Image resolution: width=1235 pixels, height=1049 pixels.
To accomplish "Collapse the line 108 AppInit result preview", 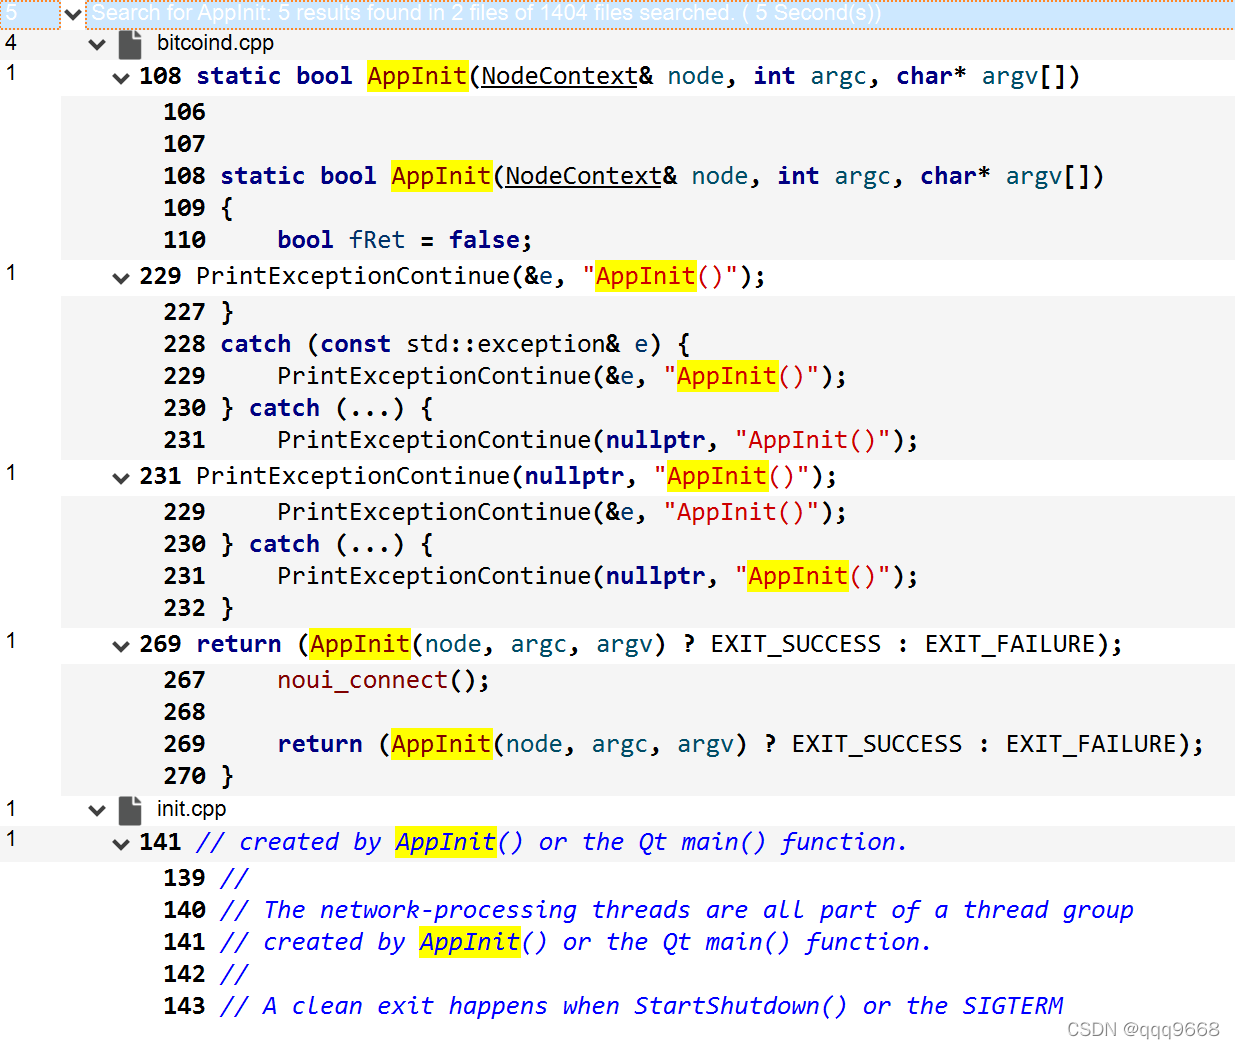I will click(120, 76).
